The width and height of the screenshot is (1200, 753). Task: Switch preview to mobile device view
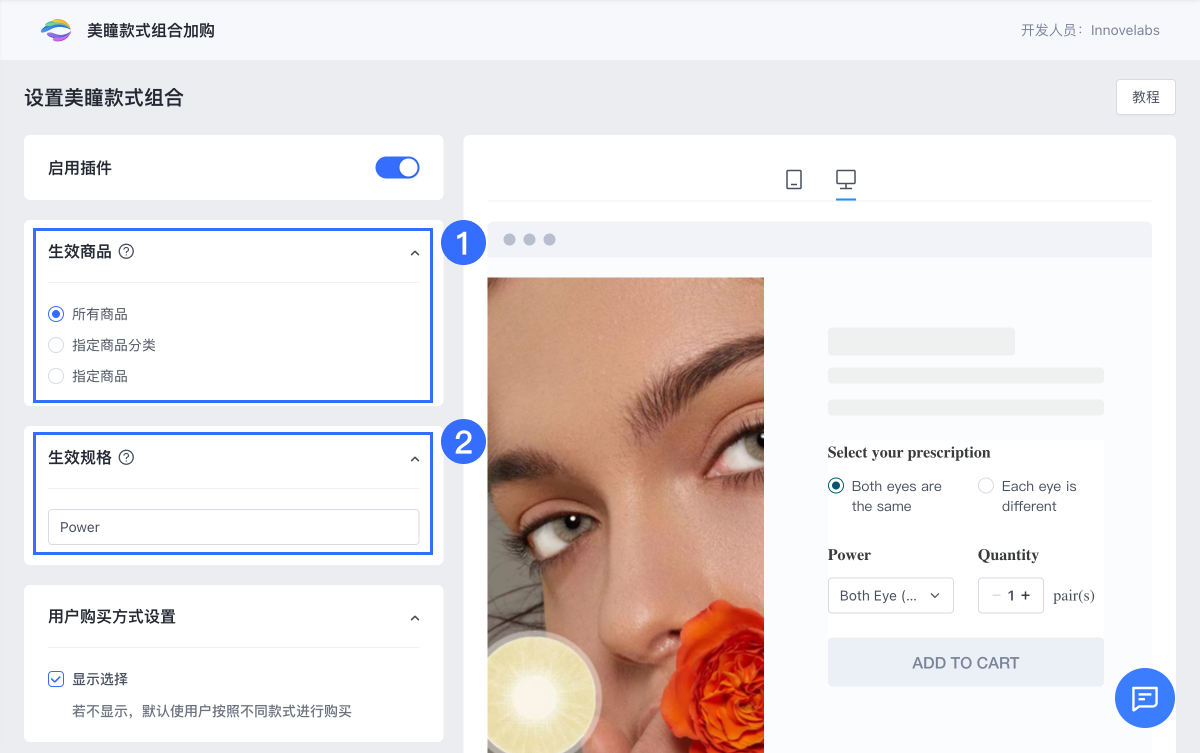click(794, 180)
